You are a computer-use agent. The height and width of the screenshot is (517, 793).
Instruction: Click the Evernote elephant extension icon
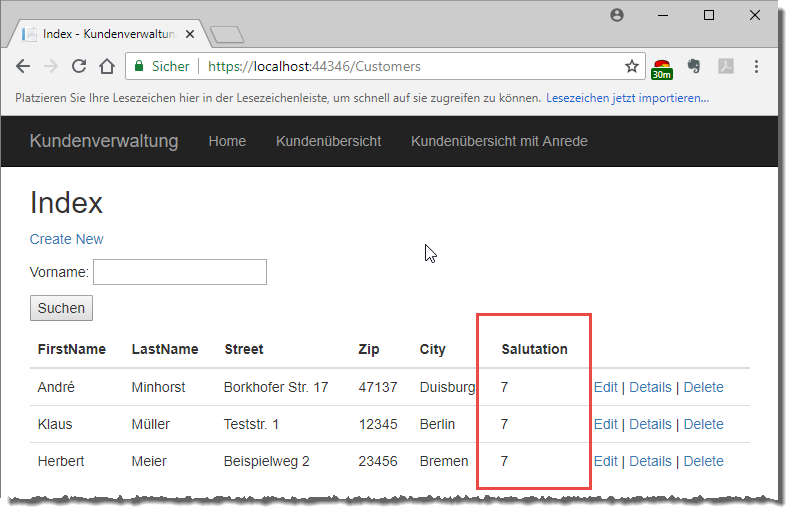tap(694, 67)
